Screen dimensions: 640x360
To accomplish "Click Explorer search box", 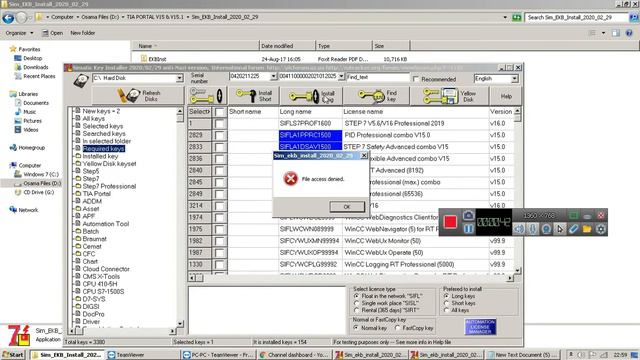I will click(x=576, y=18).
